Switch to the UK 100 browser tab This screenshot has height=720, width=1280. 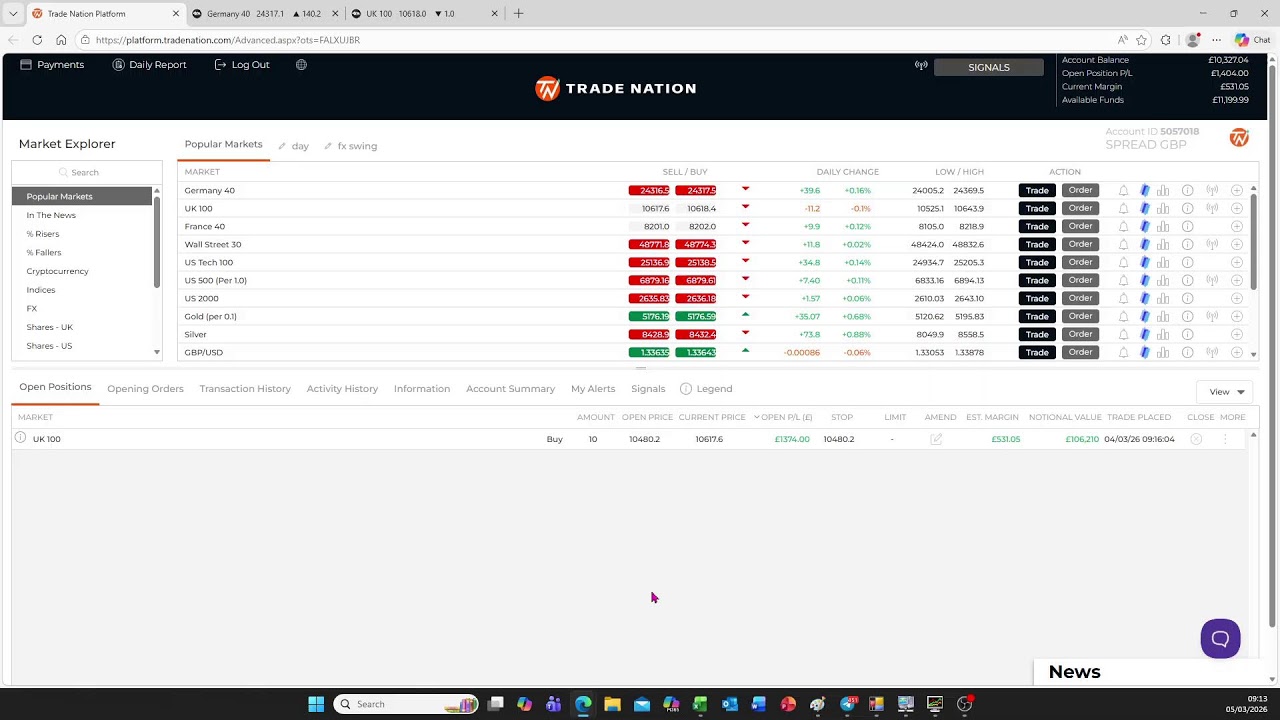click(x=424, y=14)
